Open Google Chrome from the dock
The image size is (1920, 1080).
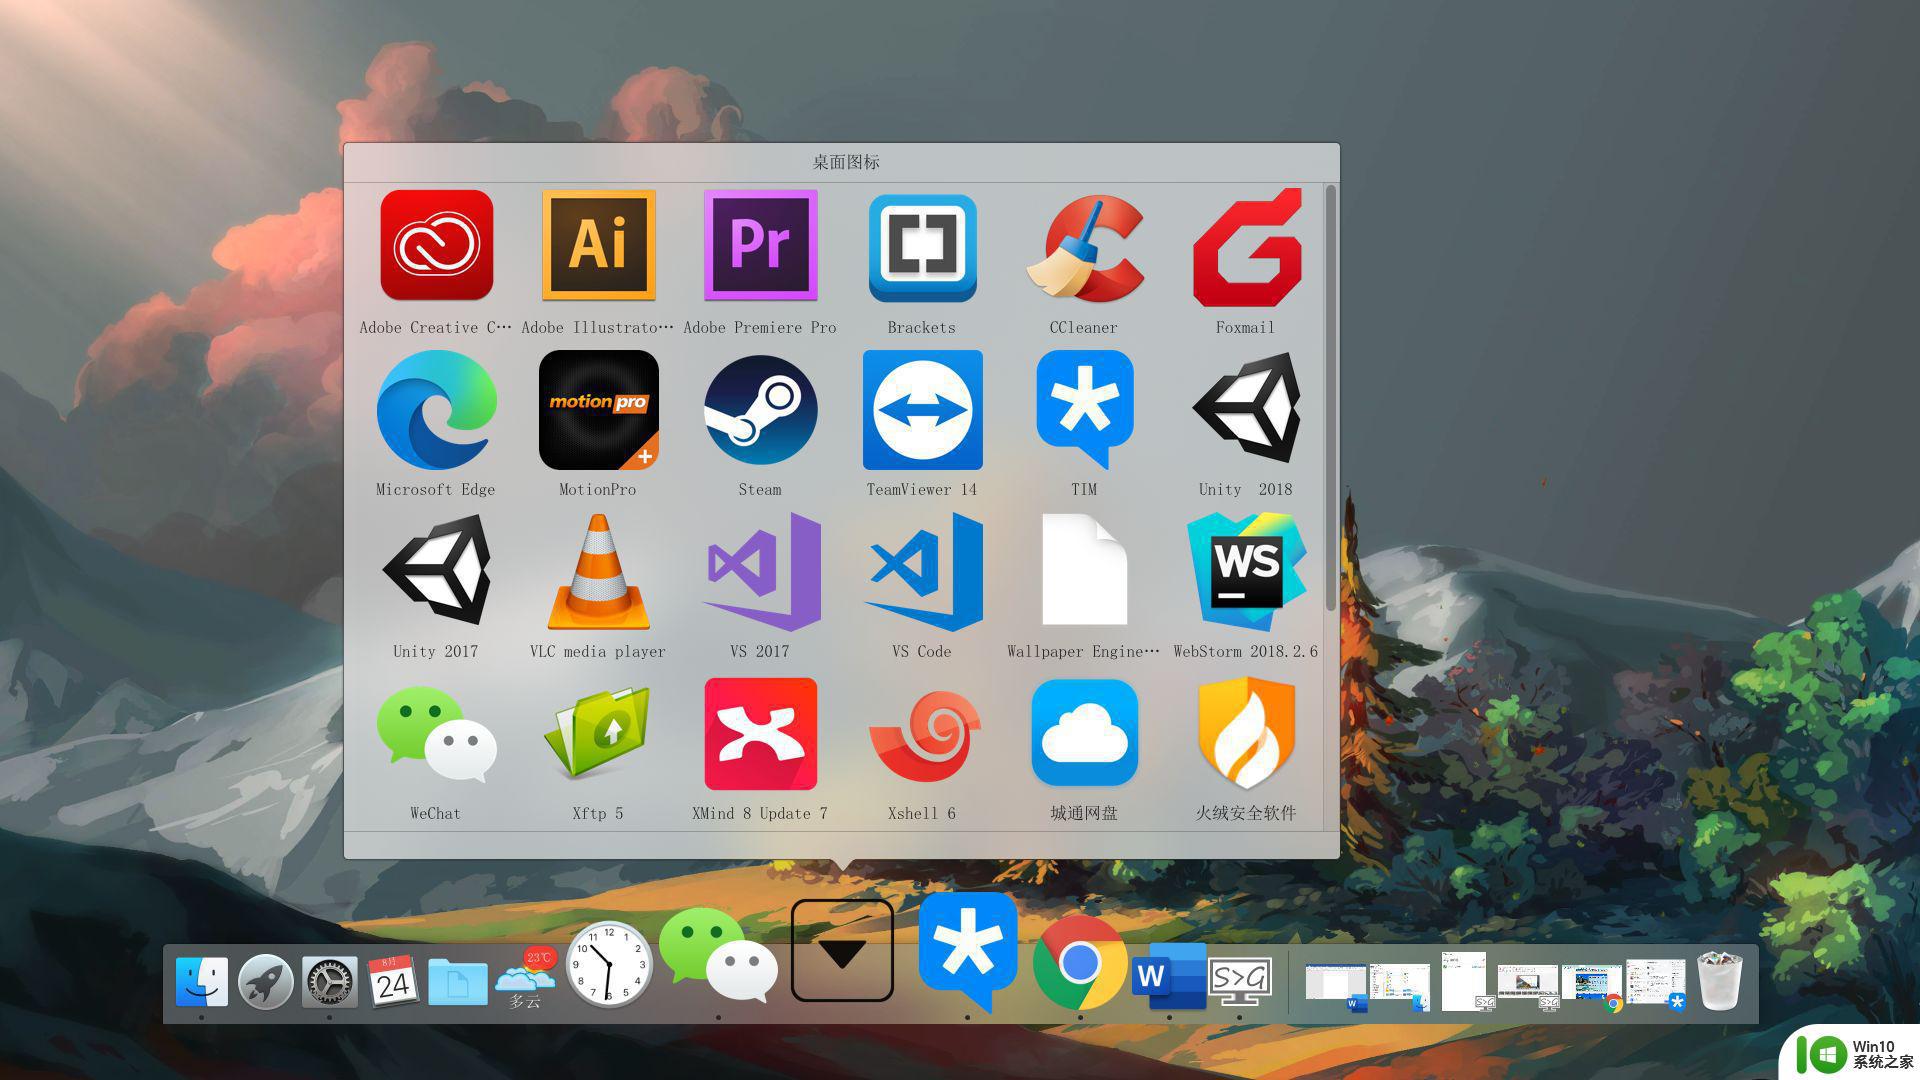pos(1080,962)
